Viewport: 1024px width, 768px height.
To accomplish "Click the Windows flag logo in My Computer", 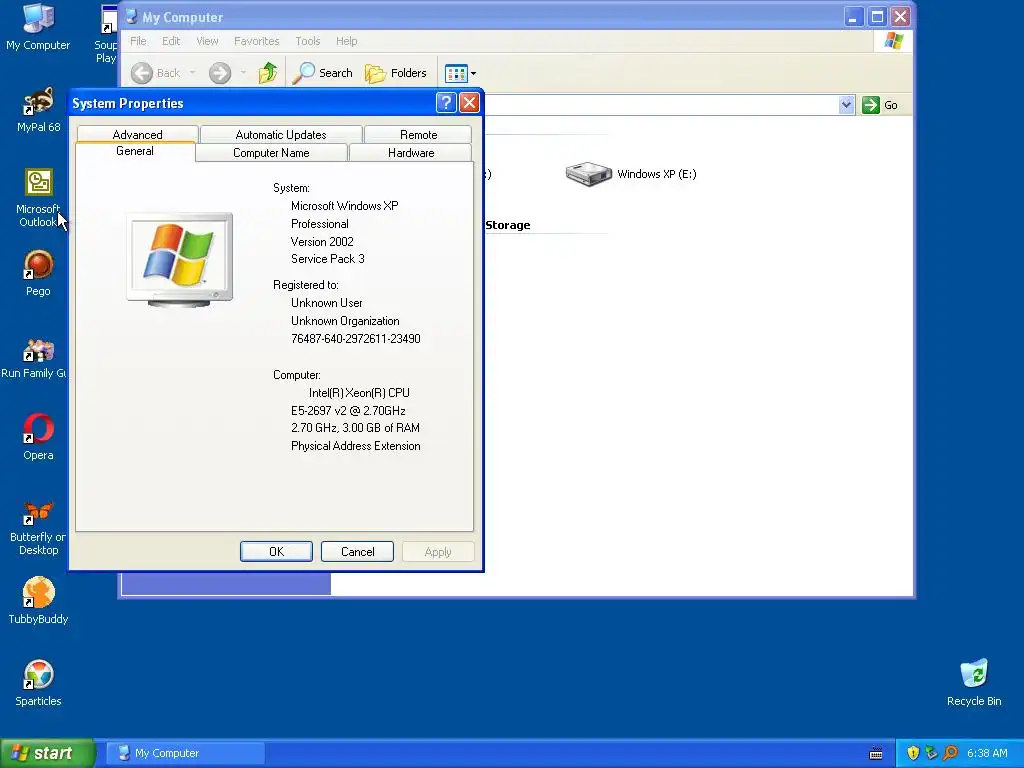I will 893,41.
